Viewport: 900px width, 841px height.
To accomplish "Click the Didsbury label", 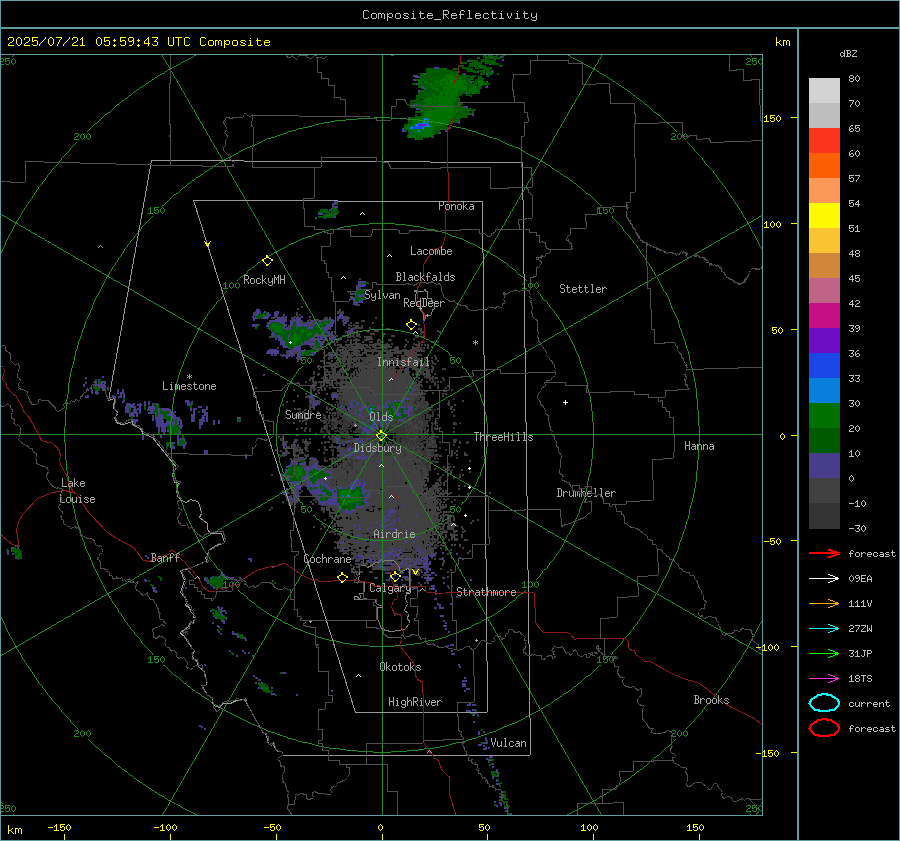I will 377,448.
